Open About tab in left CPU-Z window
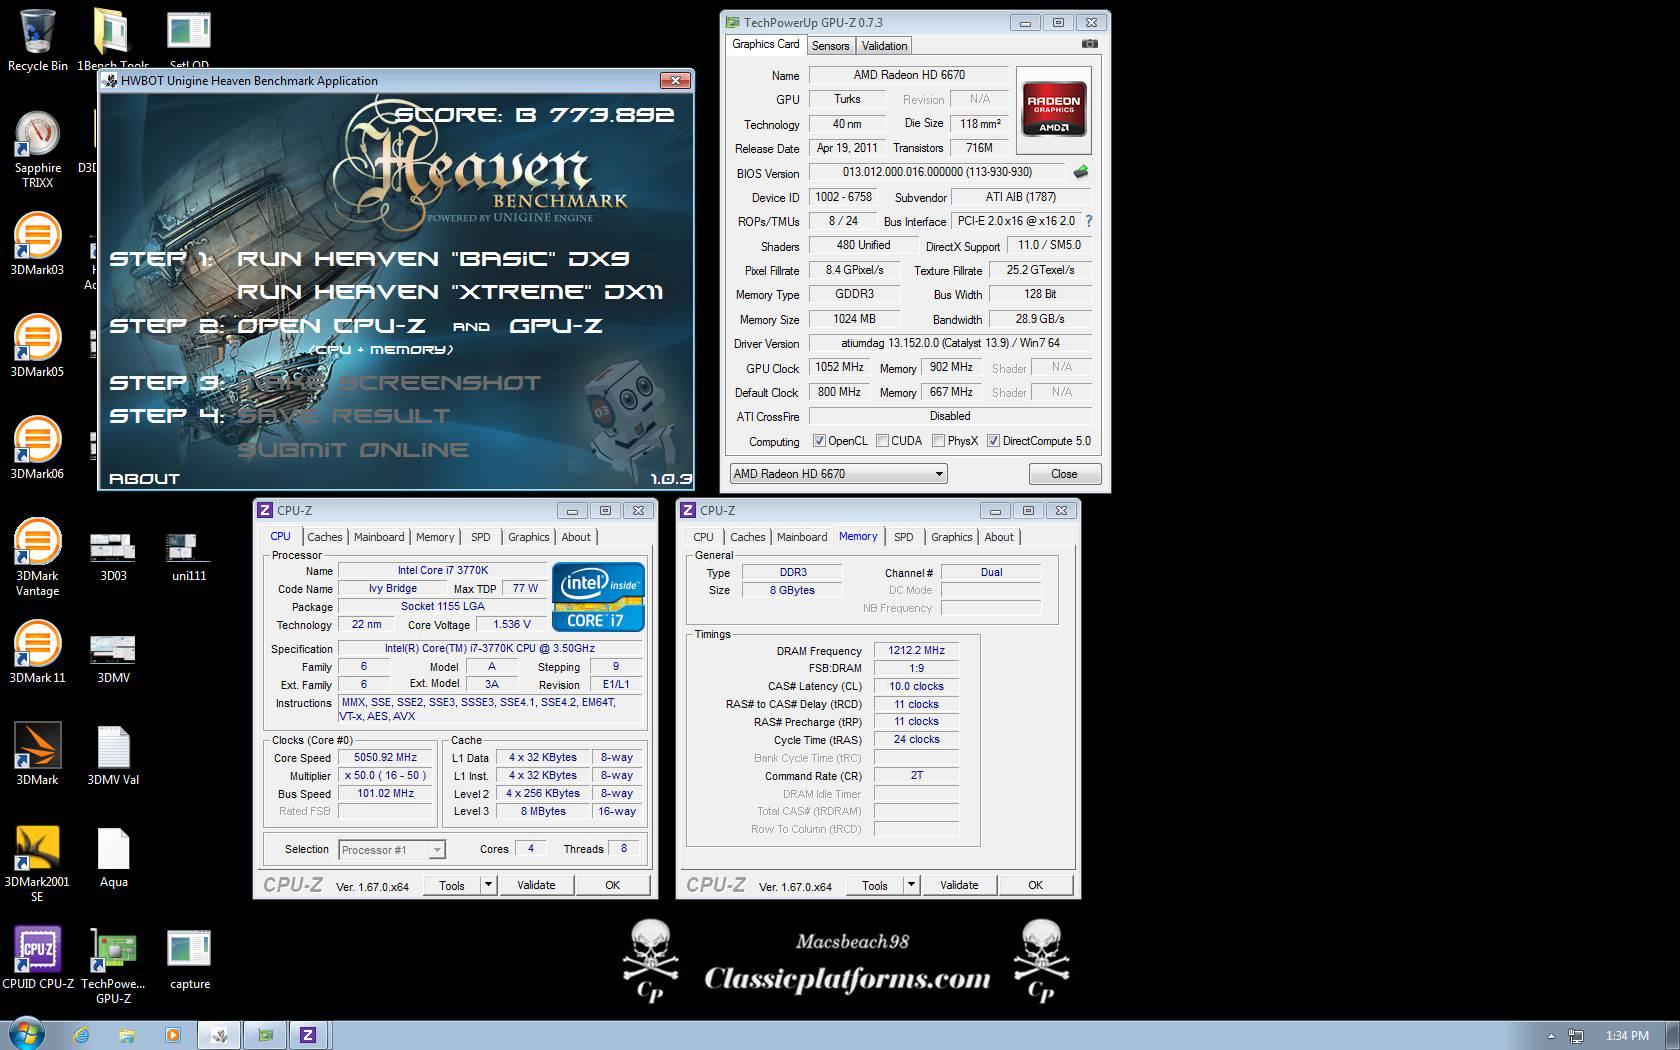The height and width of the screenshot is (1050, 1680). click(x=575, y=537)
